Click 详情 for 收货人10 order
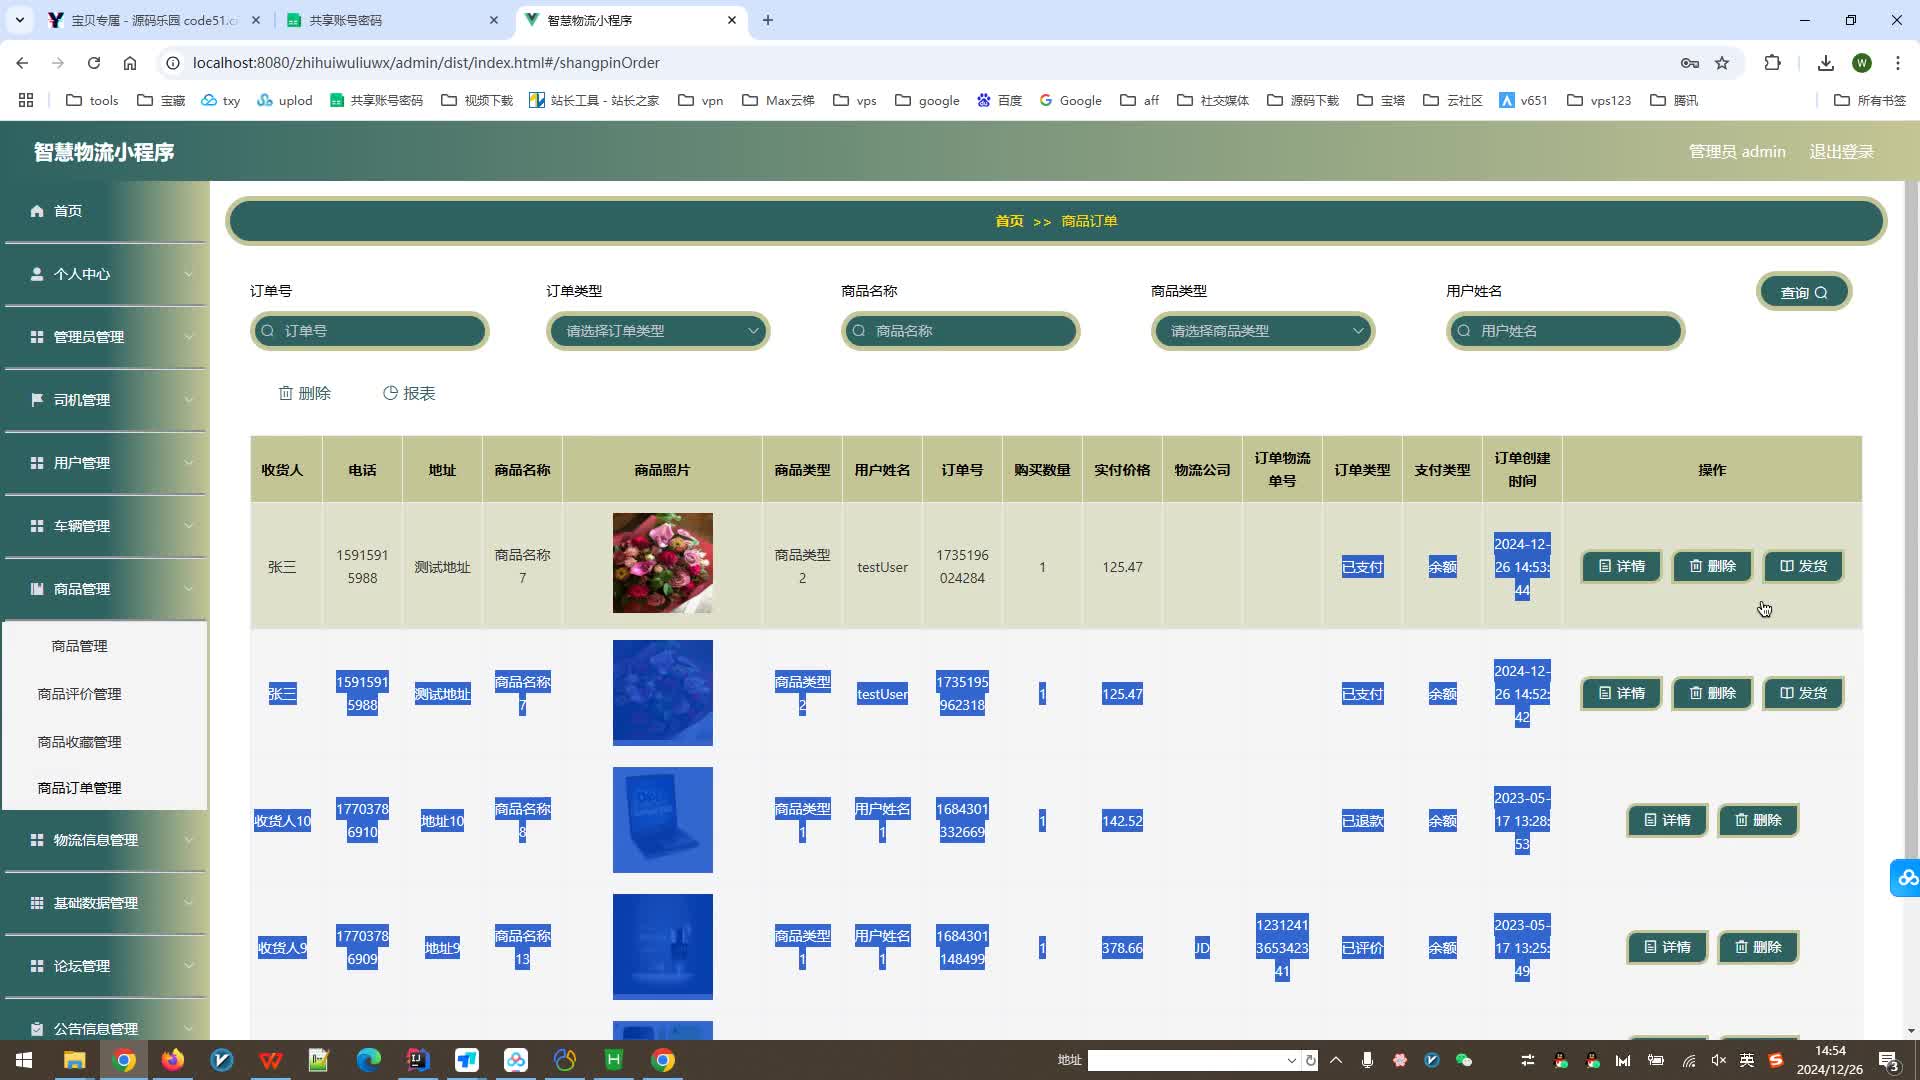Screen dimensions: 1920x1080 (1667, 821)
